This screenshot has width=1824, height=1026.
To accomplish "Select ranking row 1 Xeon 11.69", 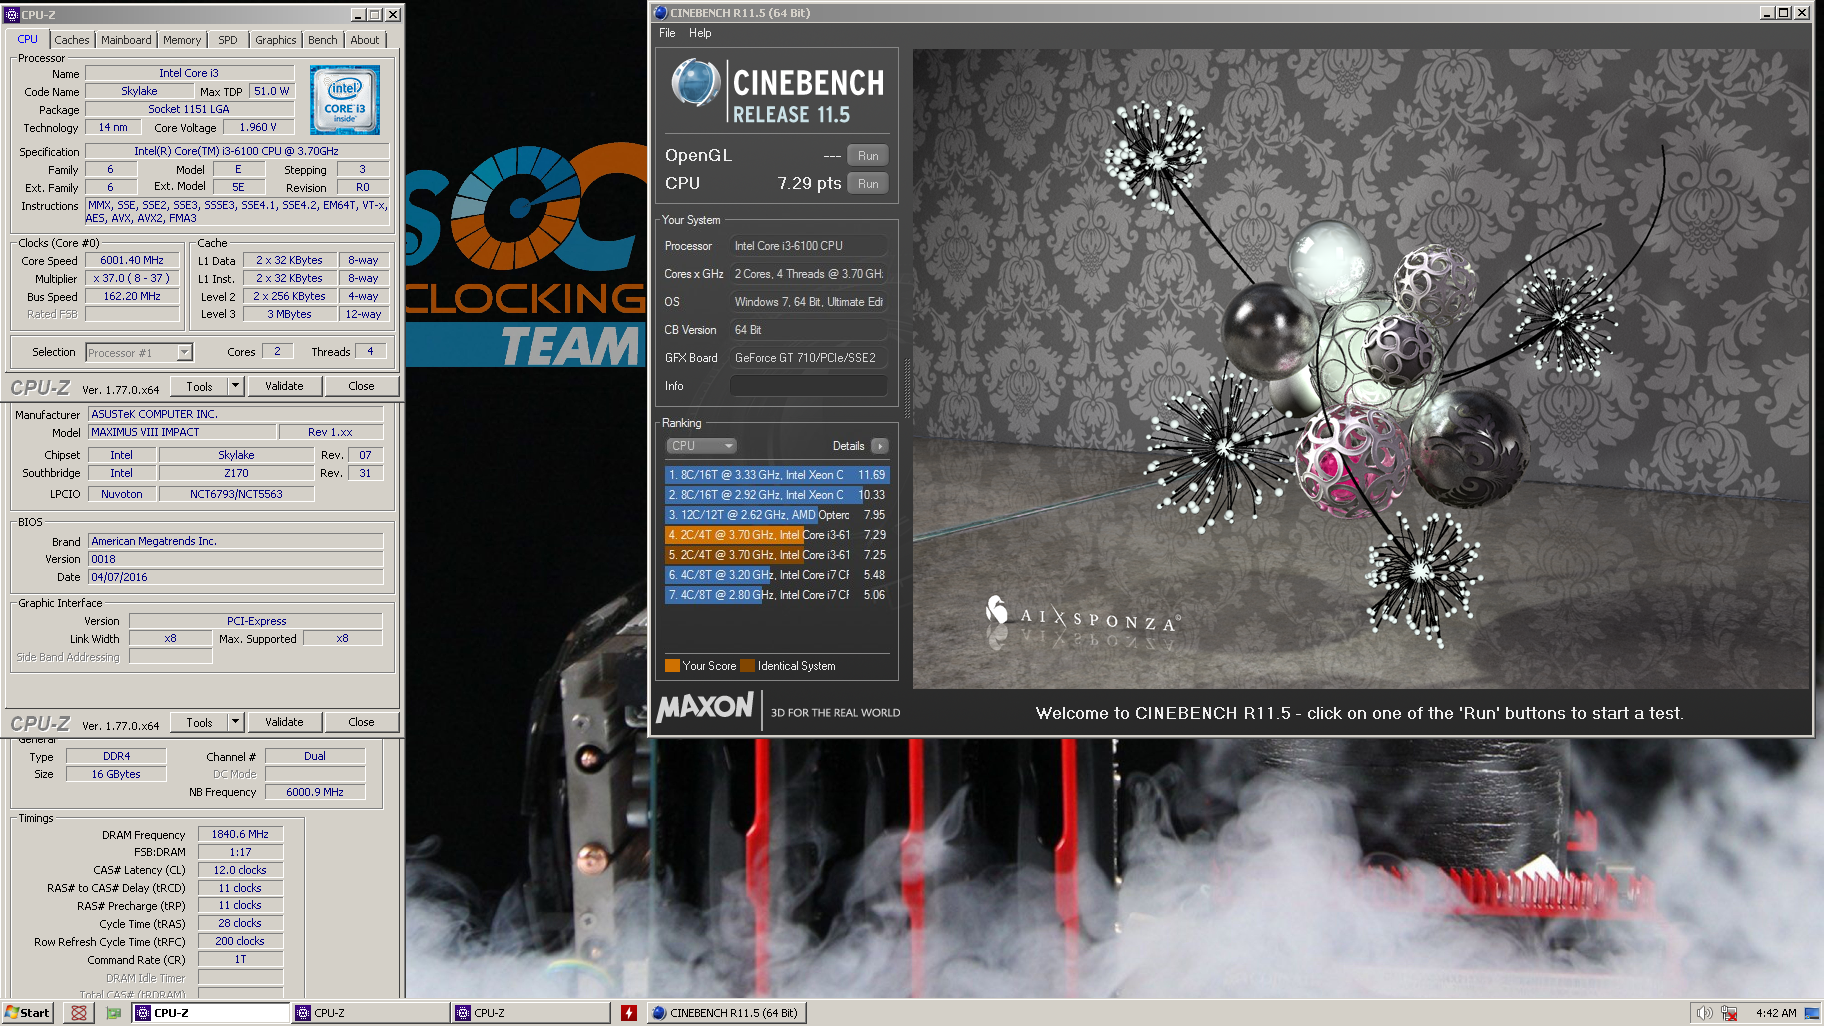I will tap(776, 475).
